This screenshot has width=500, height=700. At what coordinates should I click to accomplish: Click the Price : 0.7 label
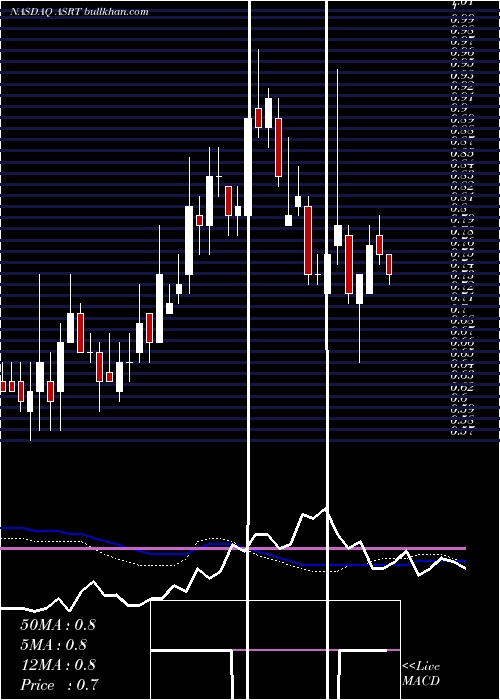(60, 685)
